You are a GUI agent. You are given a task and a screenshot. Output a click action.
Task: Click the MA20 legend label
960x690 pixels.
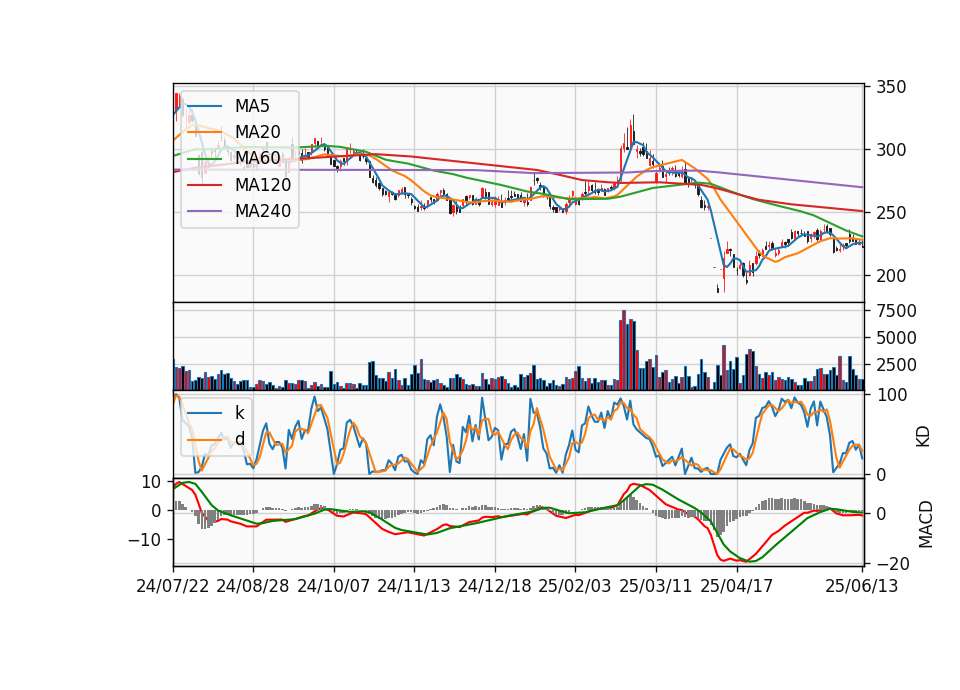click(x=257, y=132)
